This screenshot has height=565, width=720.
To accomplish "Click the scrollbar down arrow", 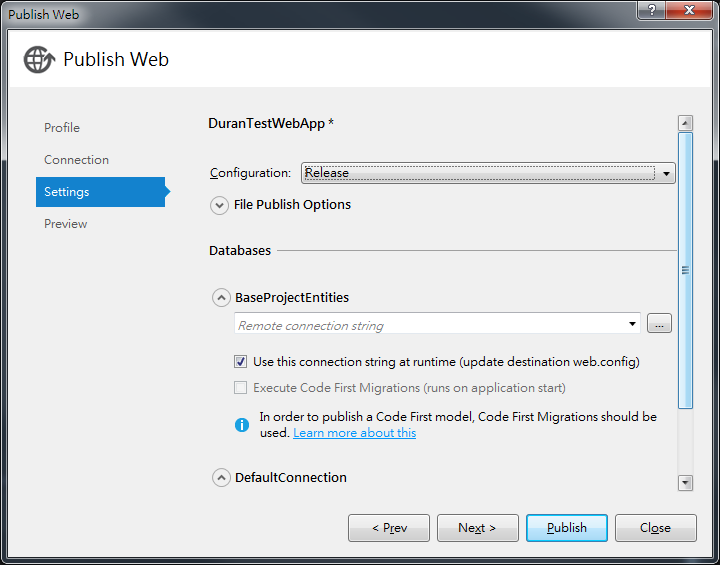I will tap(685, 483).
